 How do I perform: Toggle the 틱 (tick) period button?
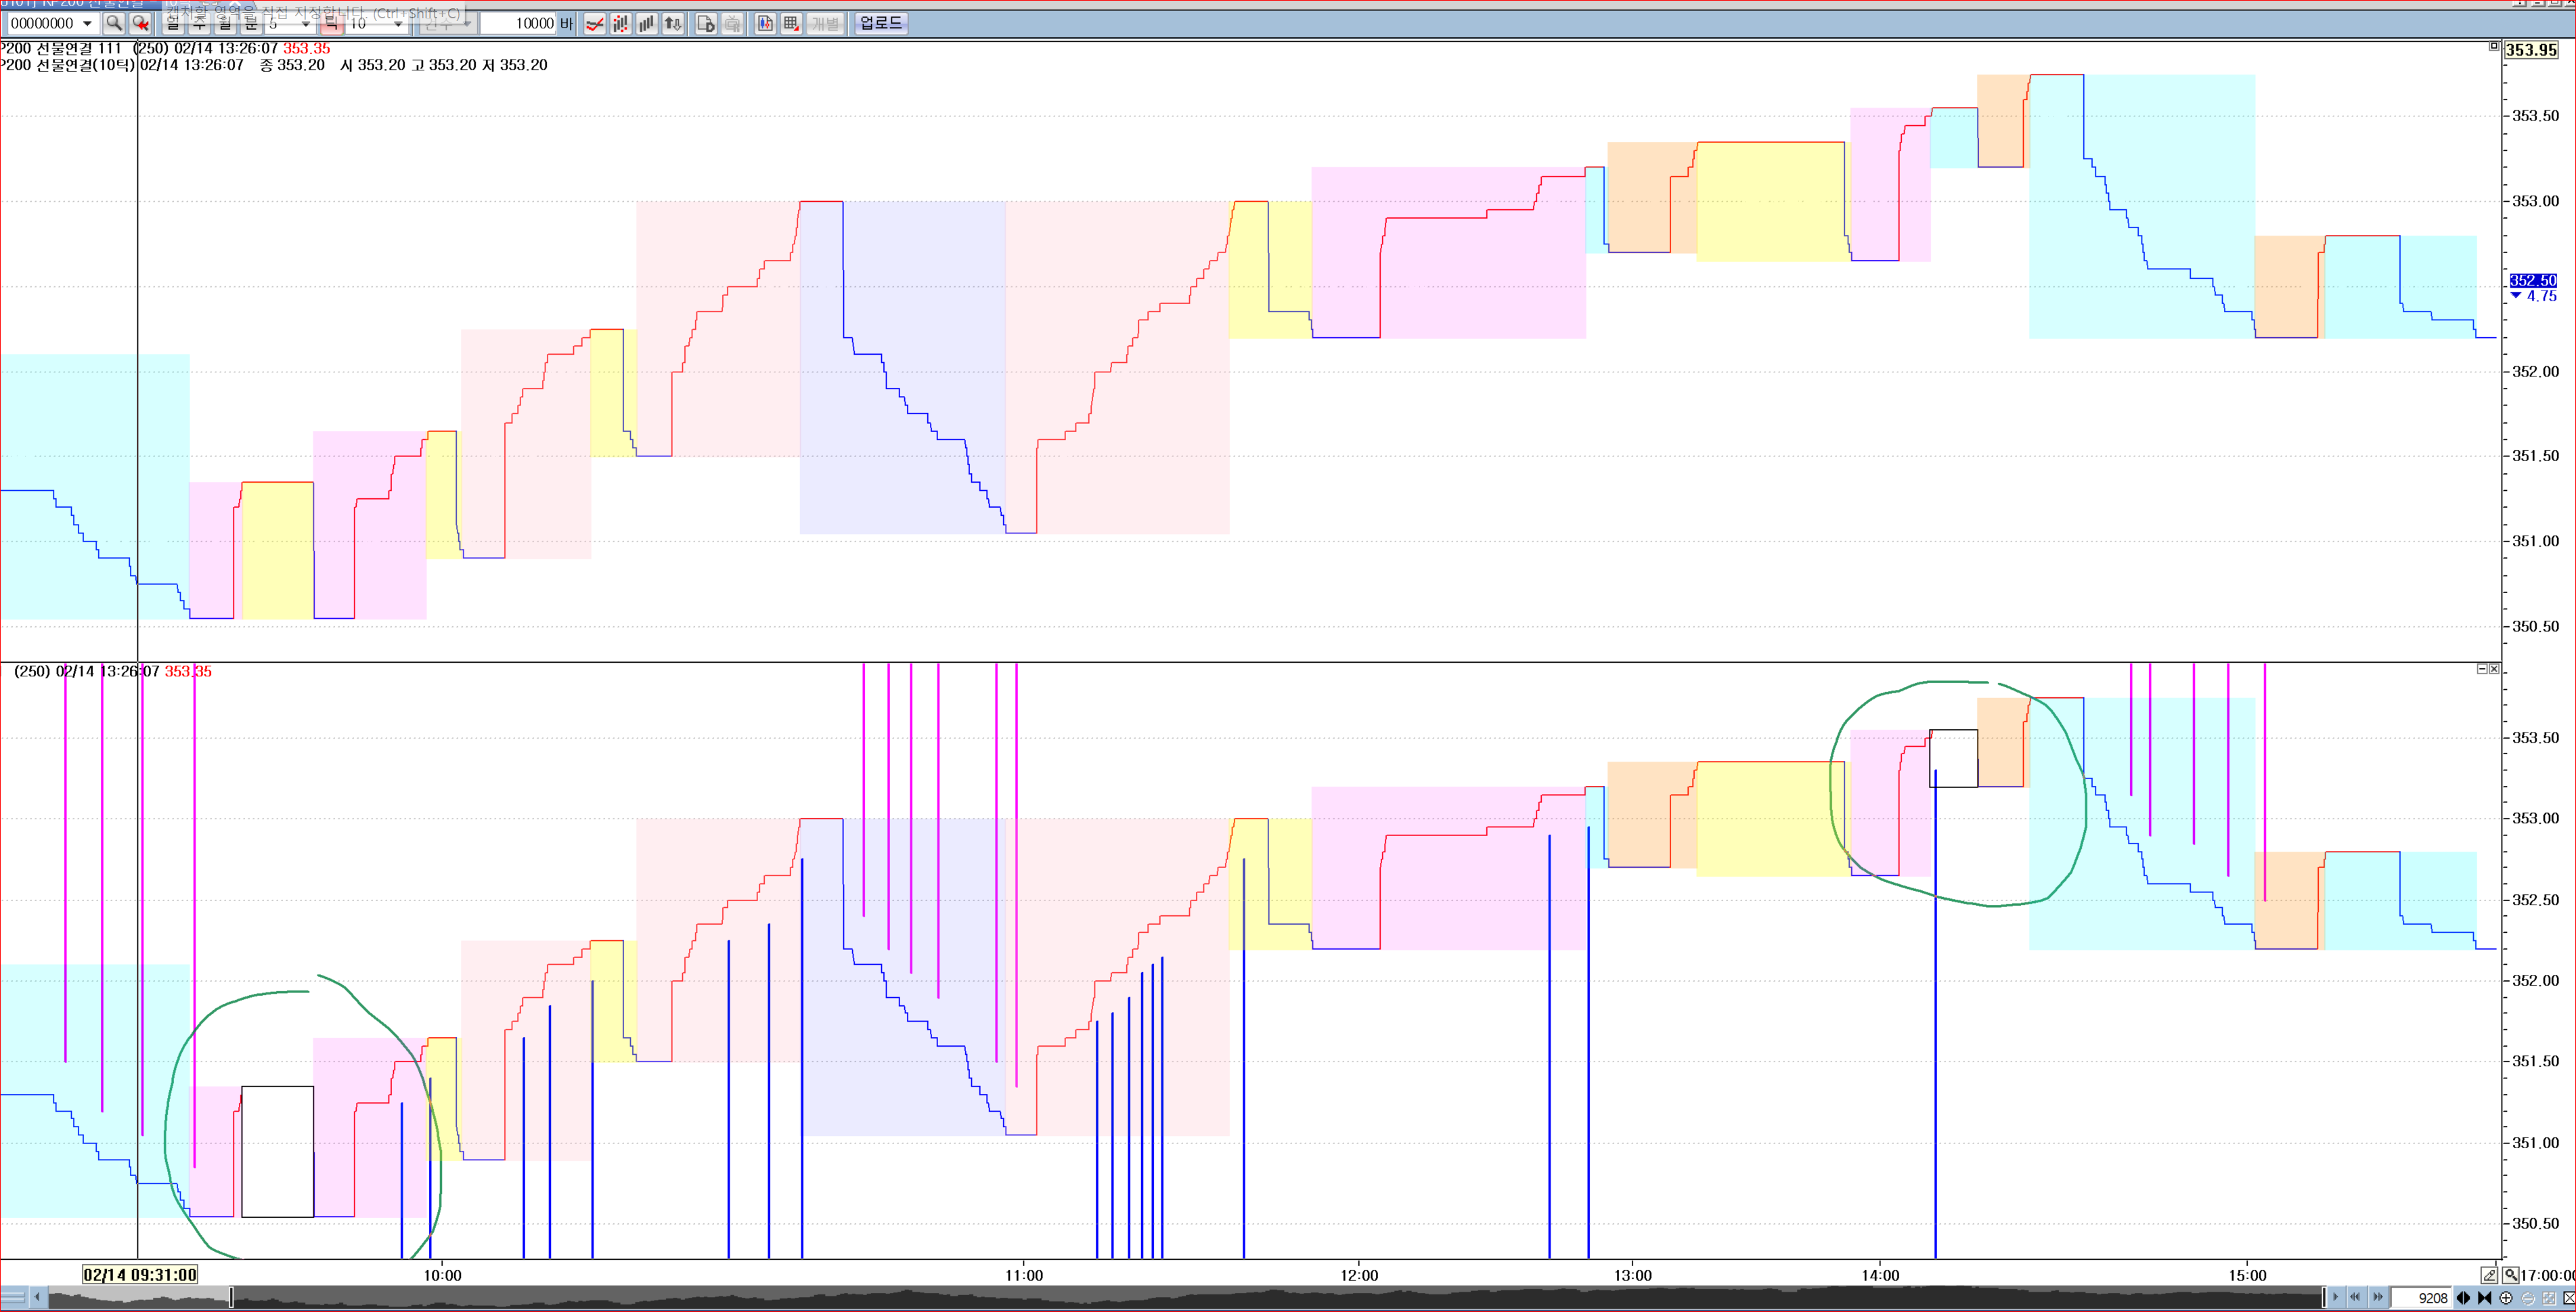click(x=331, y=23)
